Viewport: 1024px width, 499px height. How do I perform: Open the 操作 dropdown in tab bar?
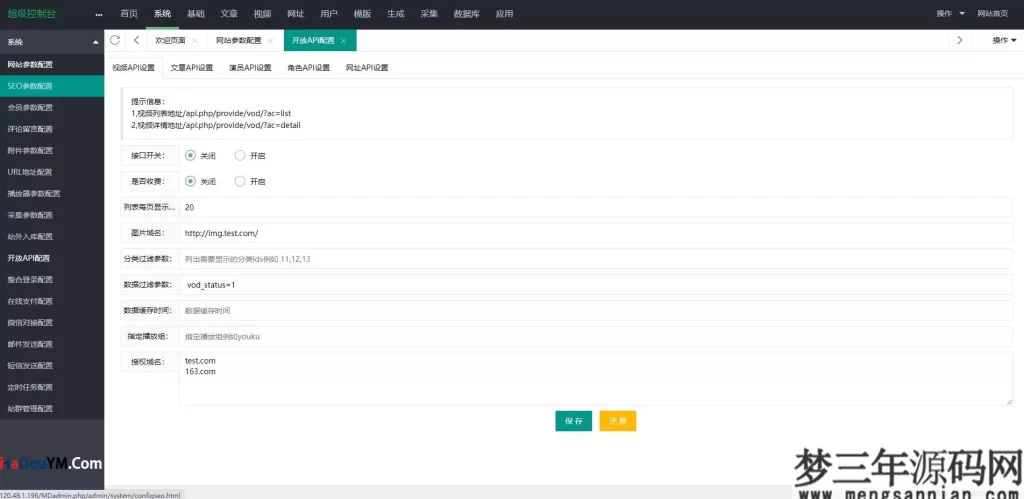[x=1003, y=40]
